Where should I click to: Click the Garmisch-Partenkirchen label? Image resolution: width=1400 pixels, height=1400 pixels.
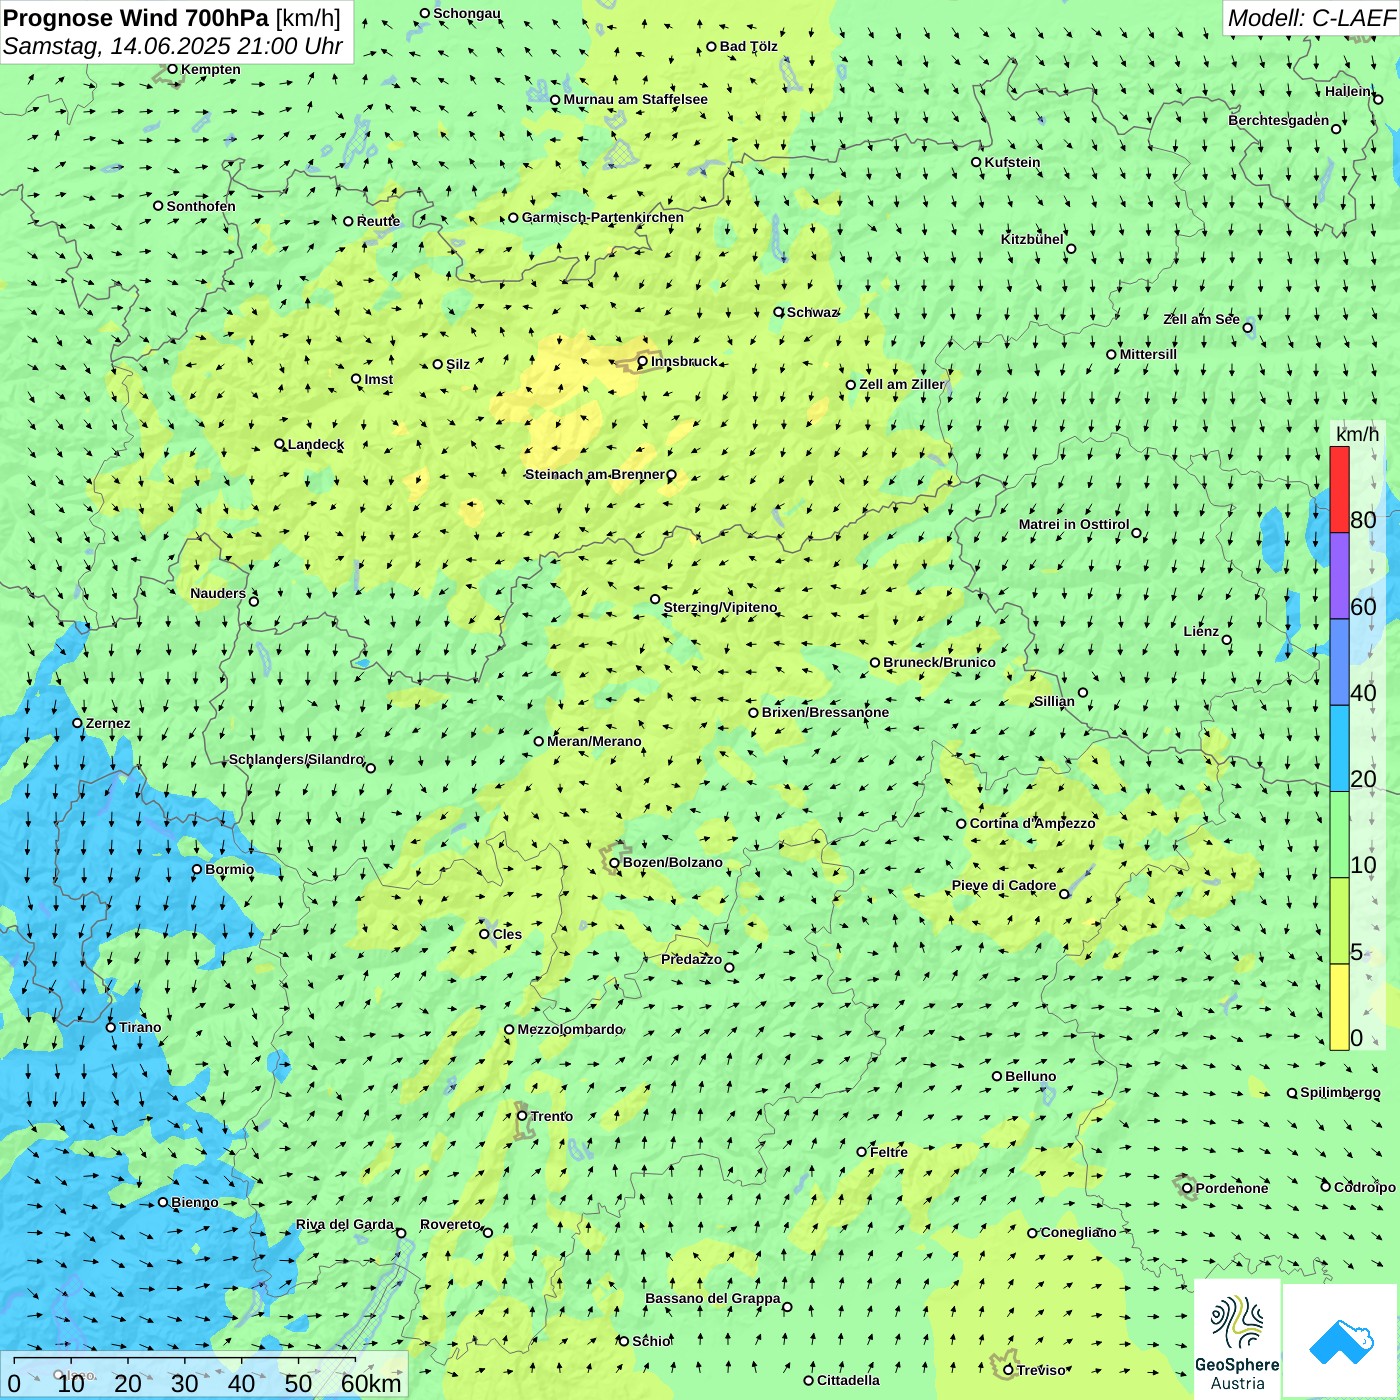tap(602, 217)
